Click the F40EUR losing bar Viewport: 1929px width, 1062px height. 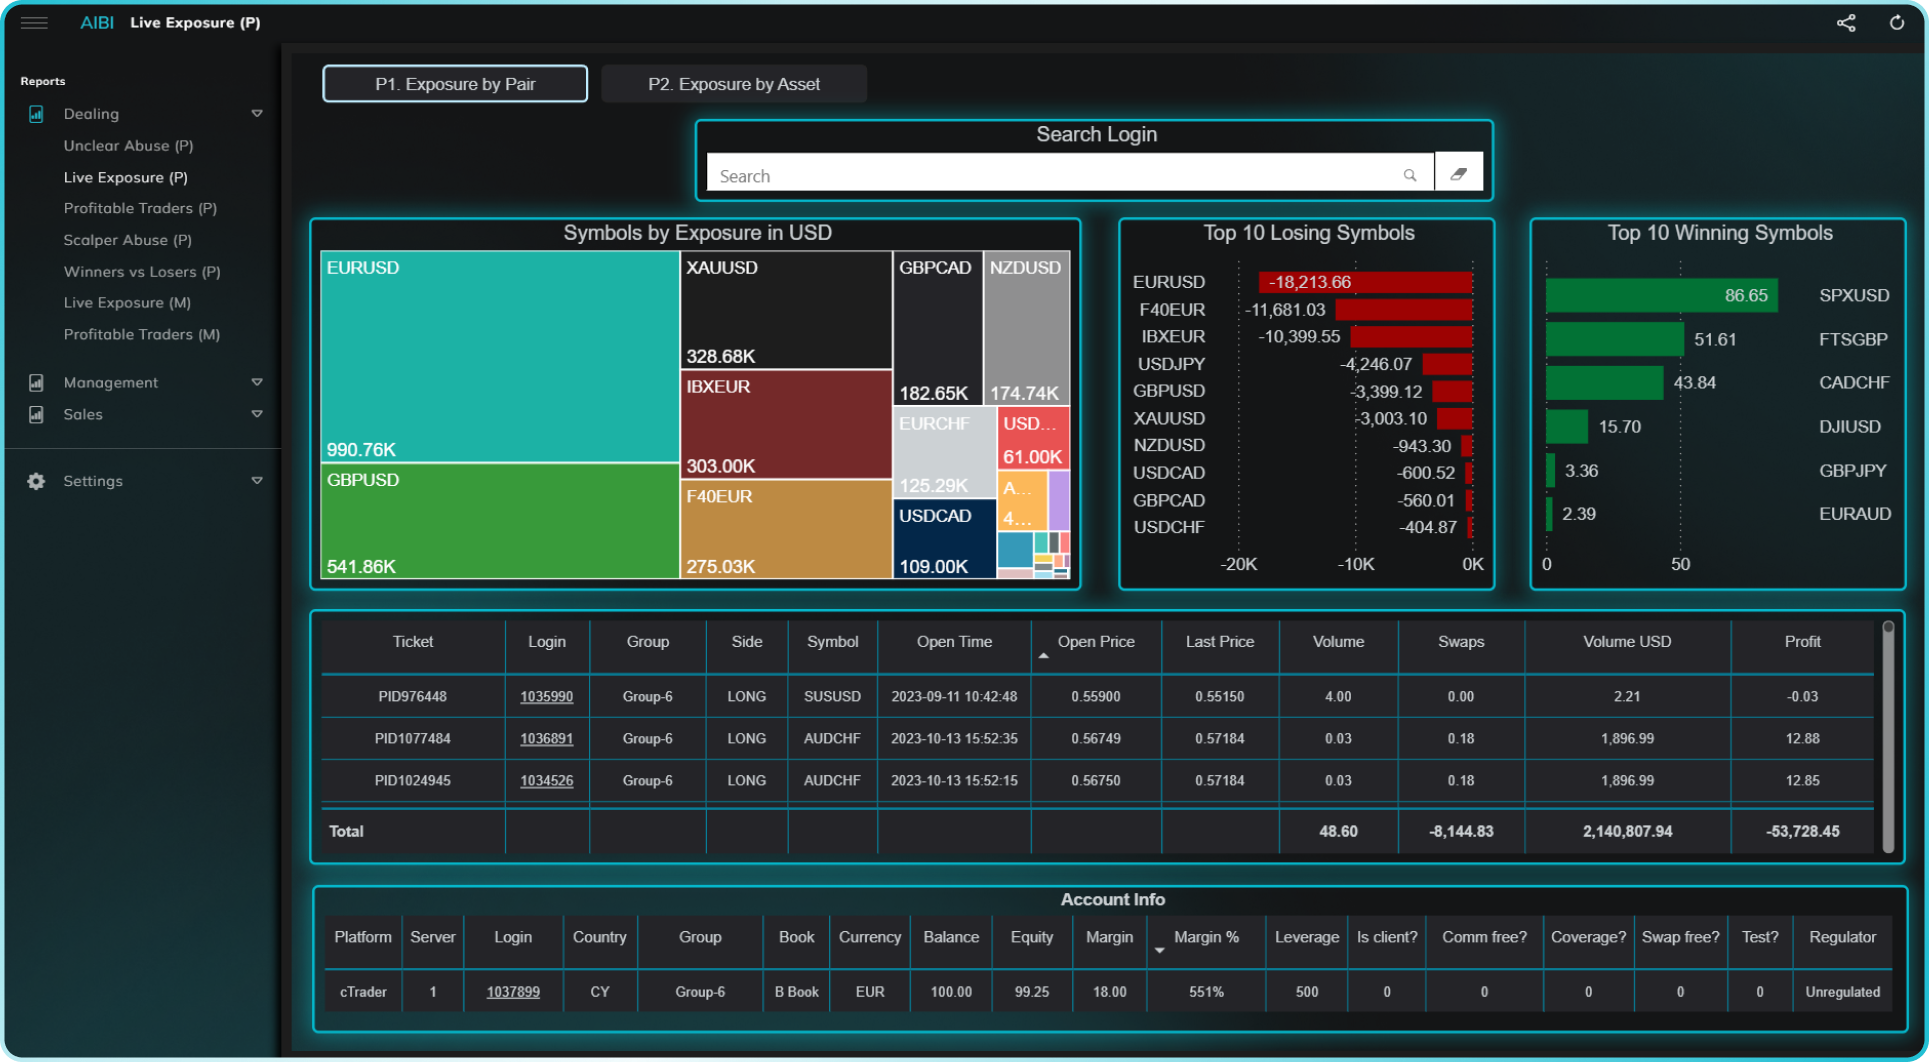[1403, 310]
